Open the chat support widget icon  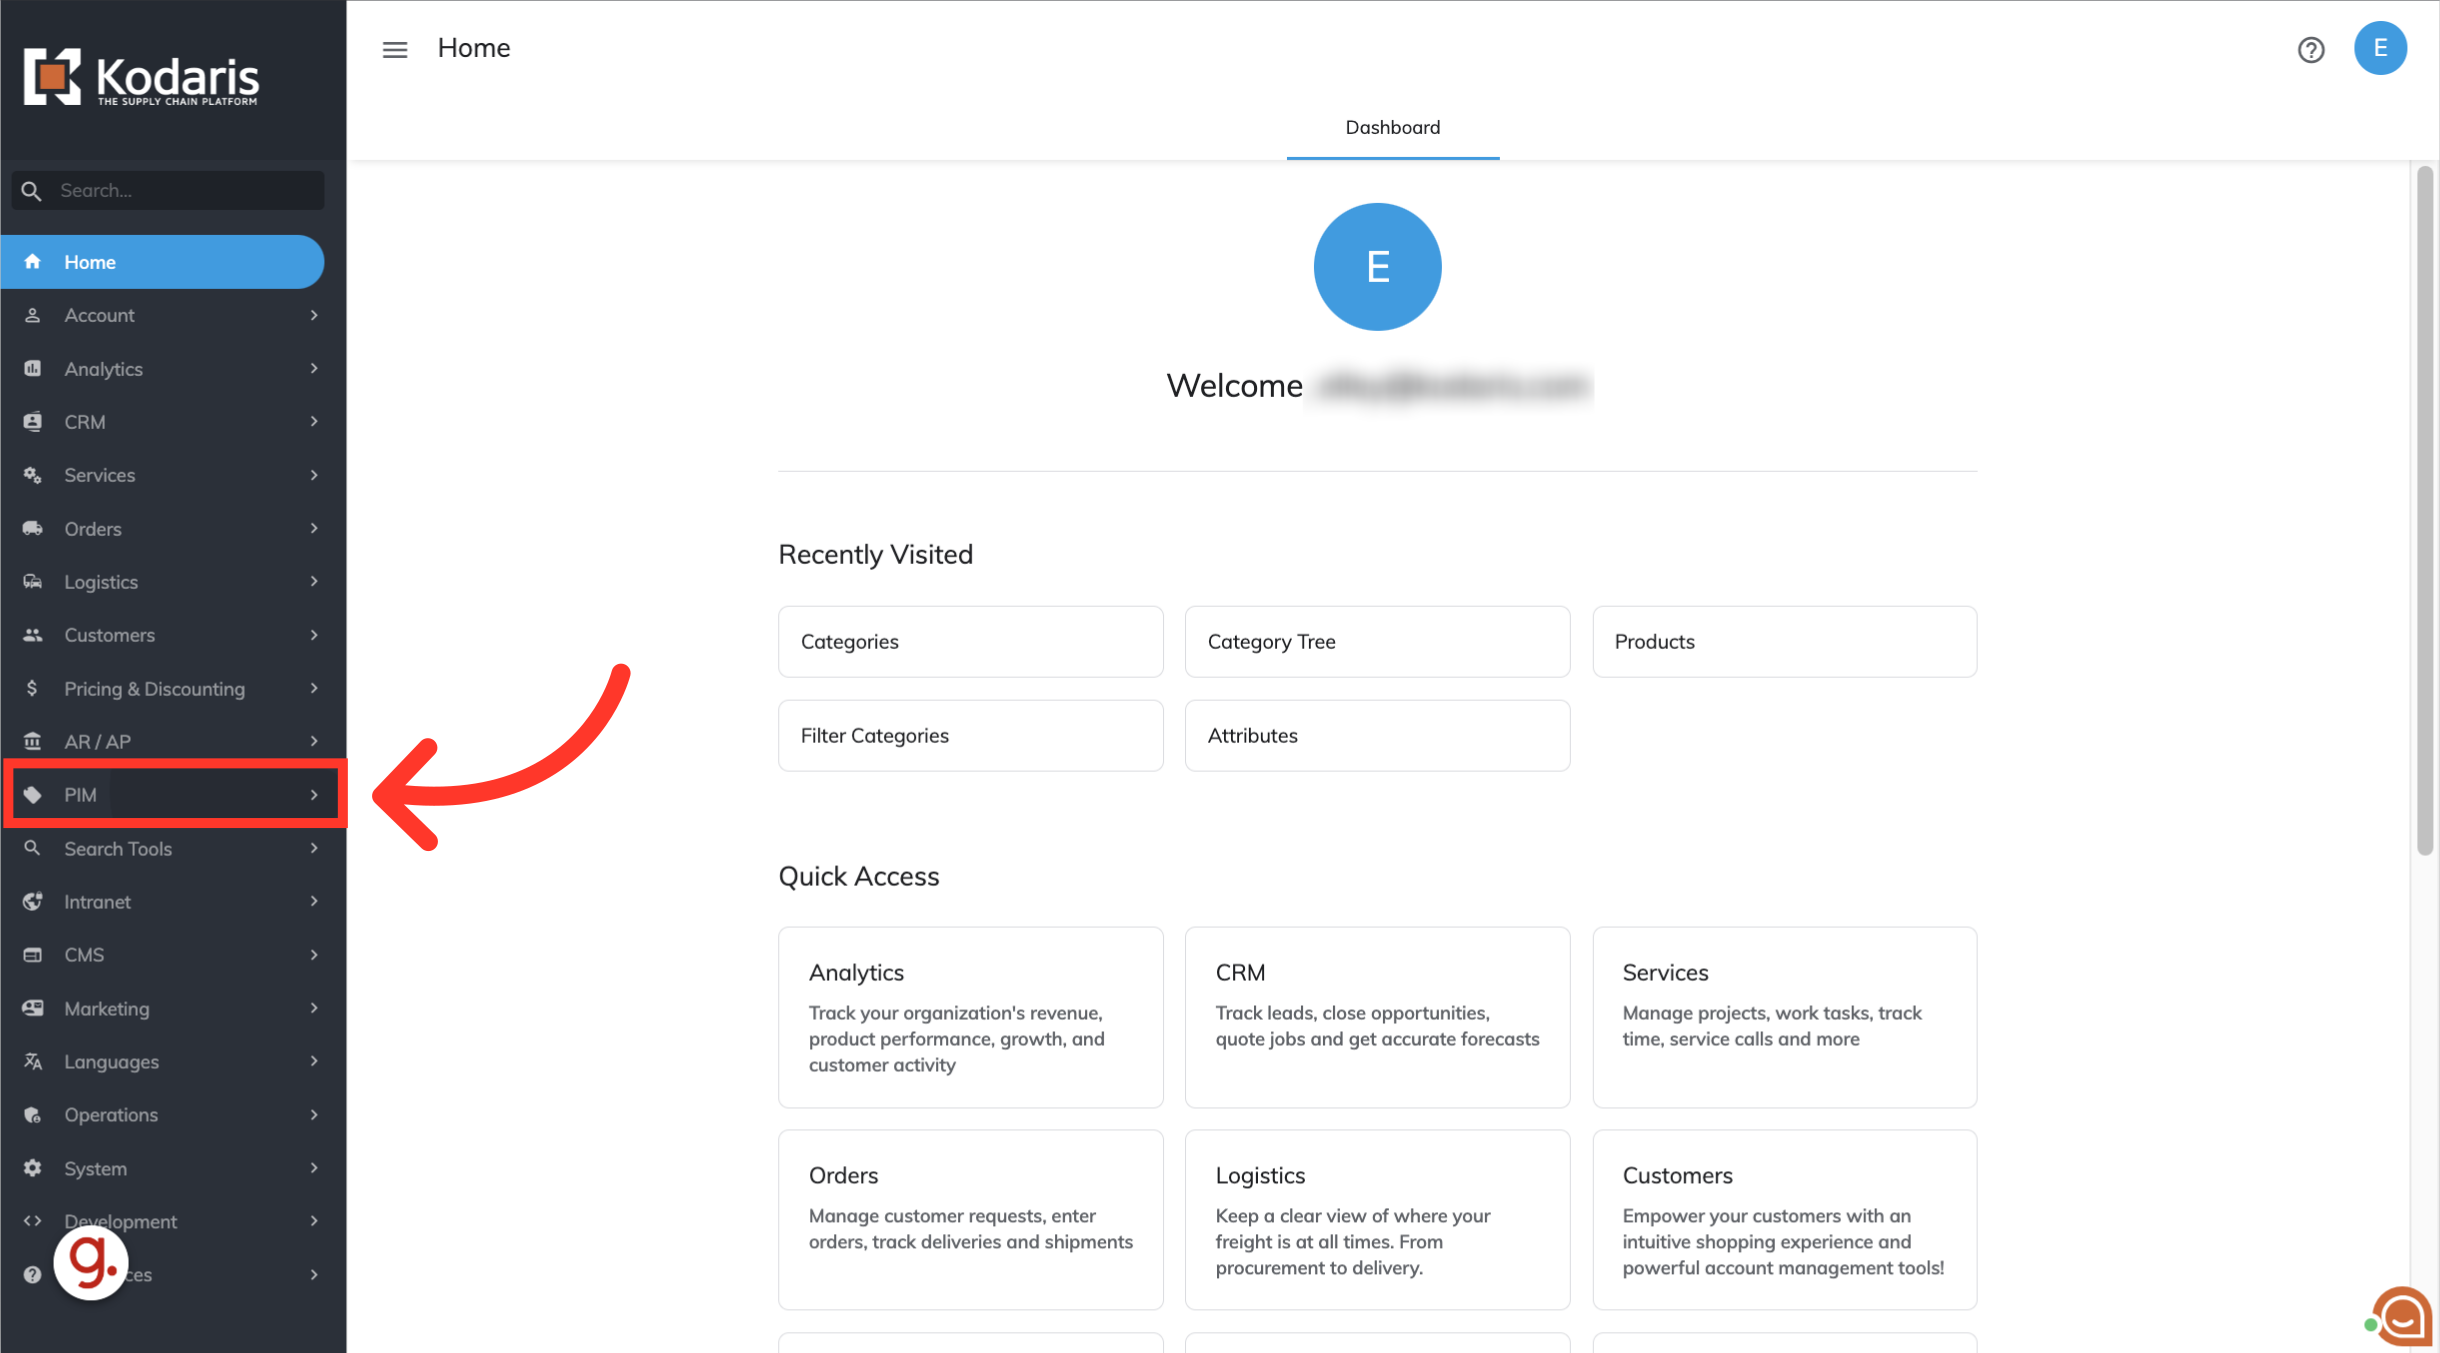(x=2402, y=1317)
